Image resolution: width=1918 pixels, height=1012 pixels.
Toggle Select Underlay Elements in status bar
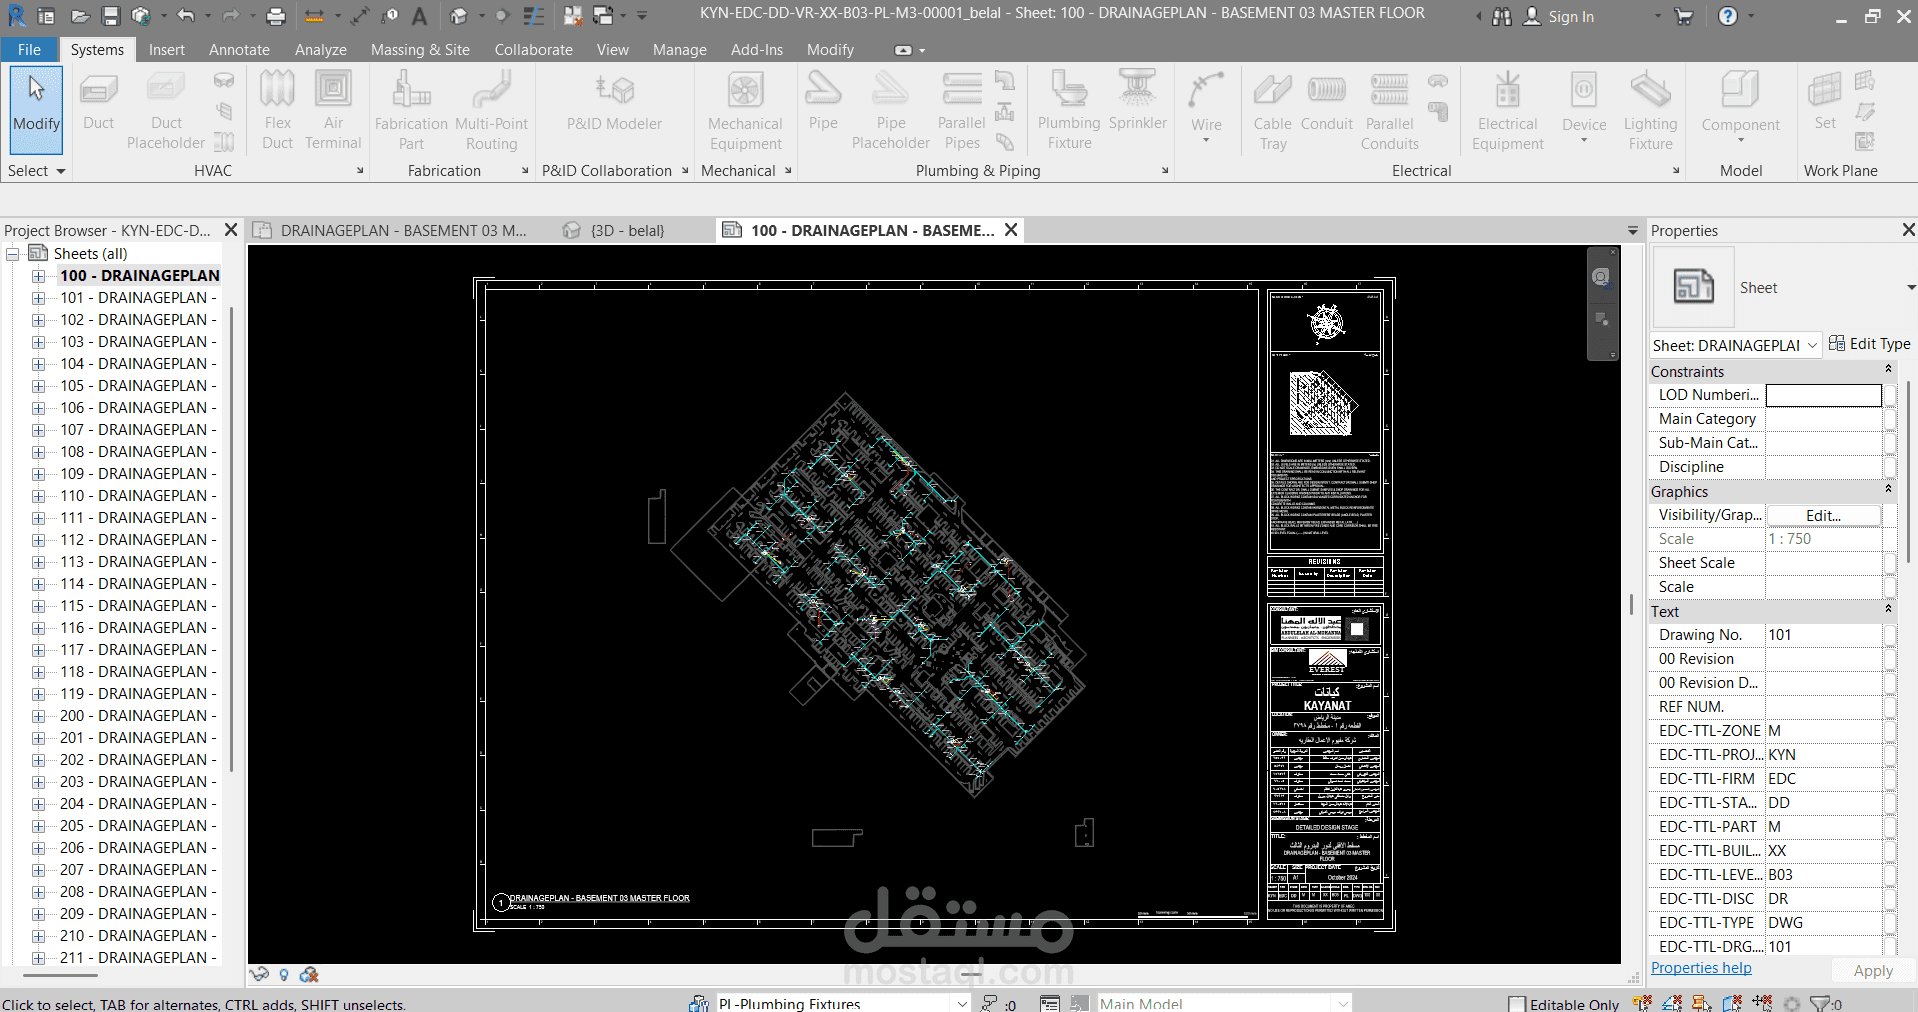[x=1672, y=1003]
